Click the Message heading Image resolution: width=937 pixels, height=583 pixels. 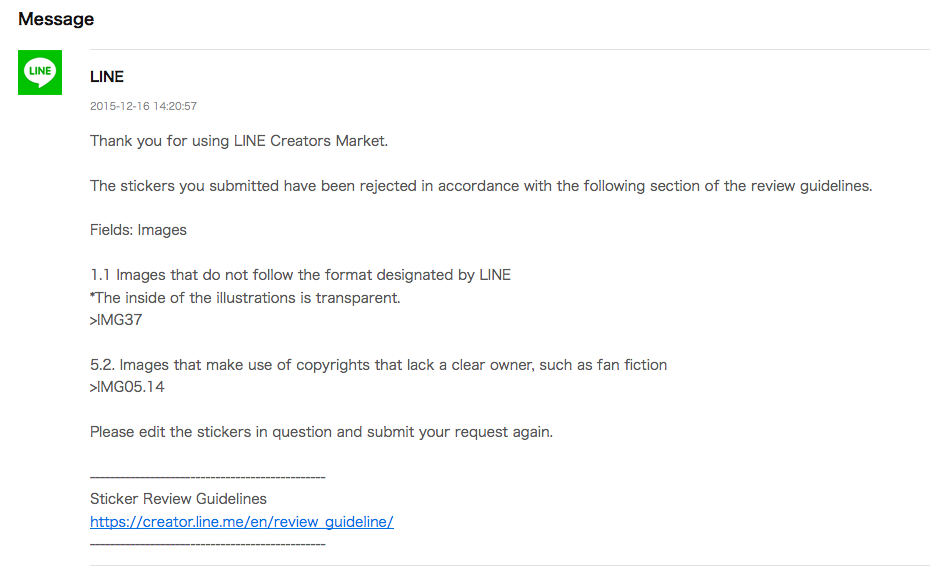[56, 19]
